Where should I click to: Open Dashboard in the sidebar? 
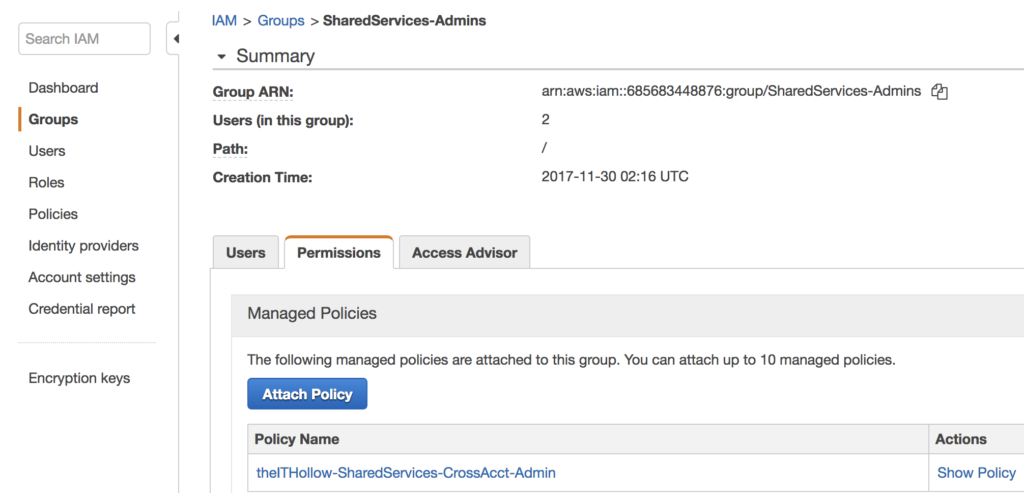pos(63,88)
